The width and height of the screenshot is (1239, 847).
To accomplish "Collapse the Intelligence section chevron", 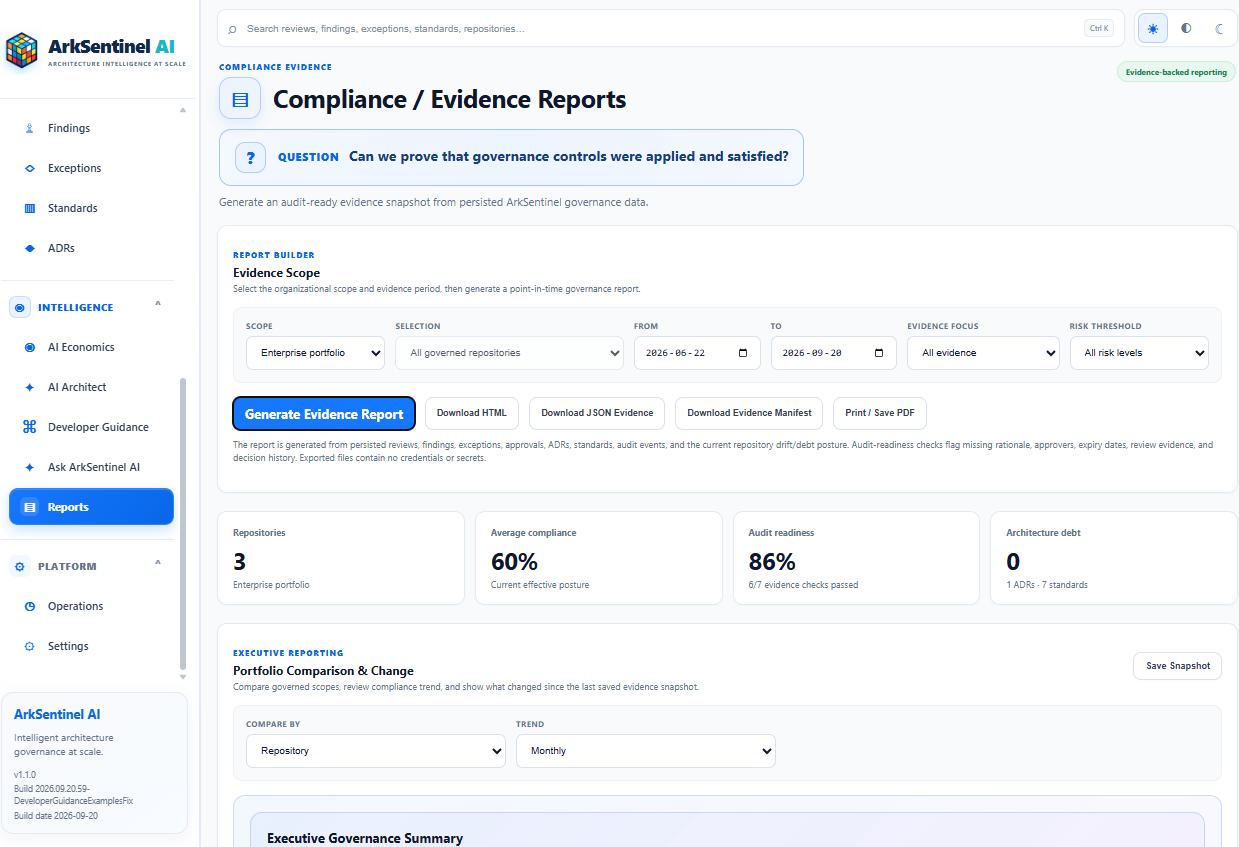I will tap(158, 304).
